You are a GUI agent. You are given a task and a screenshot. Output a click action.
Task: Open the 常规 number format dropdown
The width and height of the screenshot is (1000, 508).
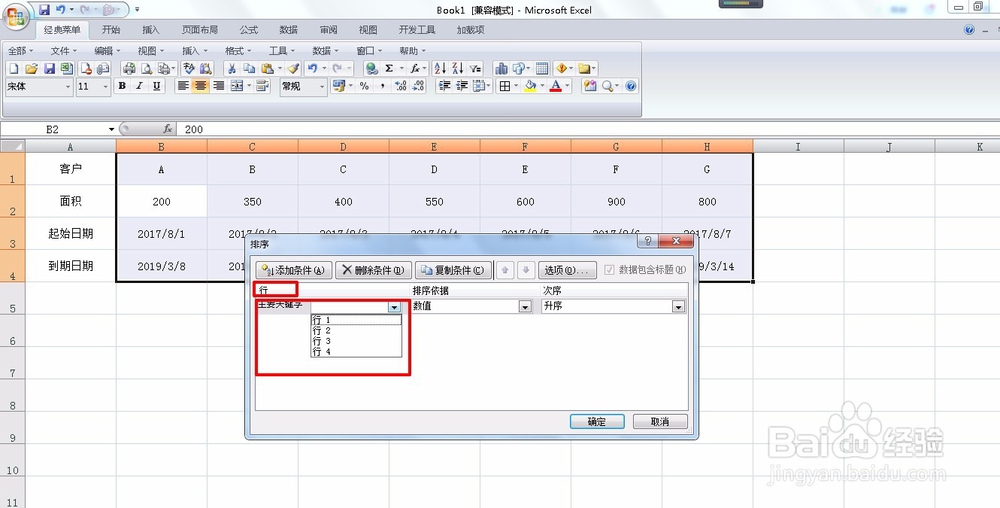point(322,87)
